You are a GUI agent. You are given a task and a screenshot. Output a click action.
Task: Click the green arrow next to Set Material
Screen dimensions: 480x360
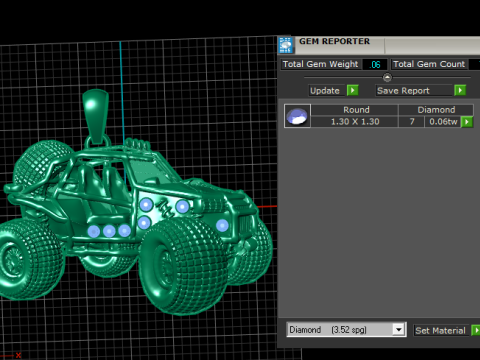point(476,330)
